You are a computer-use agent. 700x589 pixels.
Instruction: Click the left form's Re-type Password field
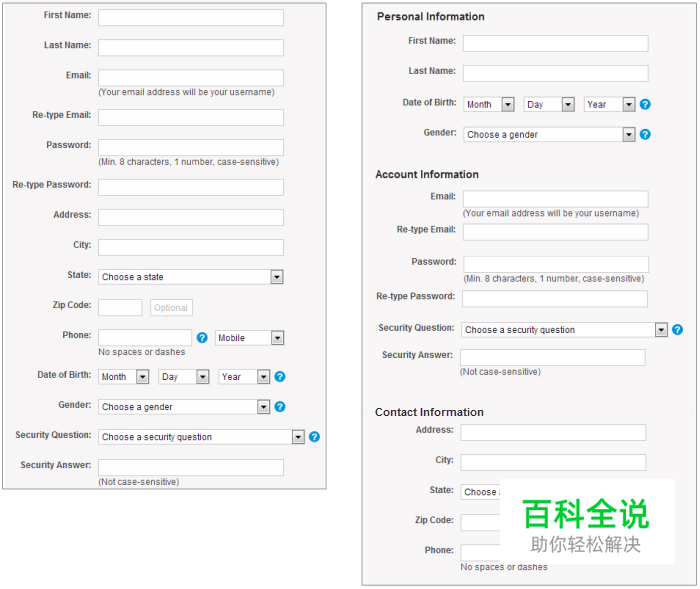pyautogui.click(x=191, y=187)
